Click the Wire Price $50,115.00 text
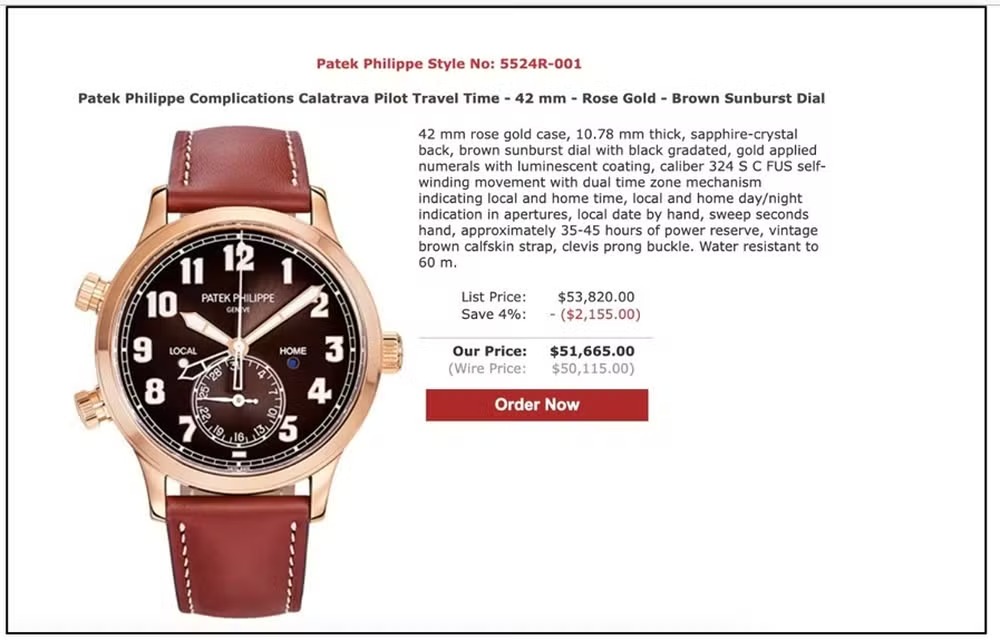Viewport: 1000px width, 640px height. 593,368
